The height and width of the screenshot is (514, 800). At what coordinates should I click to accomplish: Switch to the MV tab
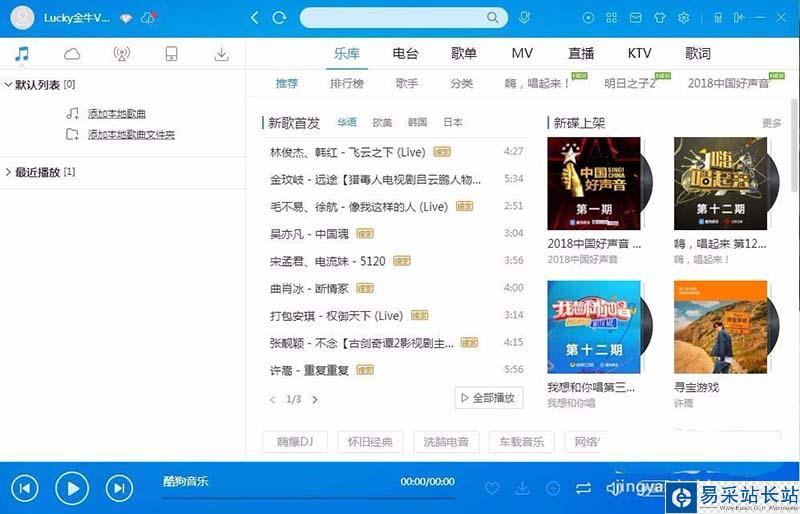pyautogui.click(x=522, y=54)
